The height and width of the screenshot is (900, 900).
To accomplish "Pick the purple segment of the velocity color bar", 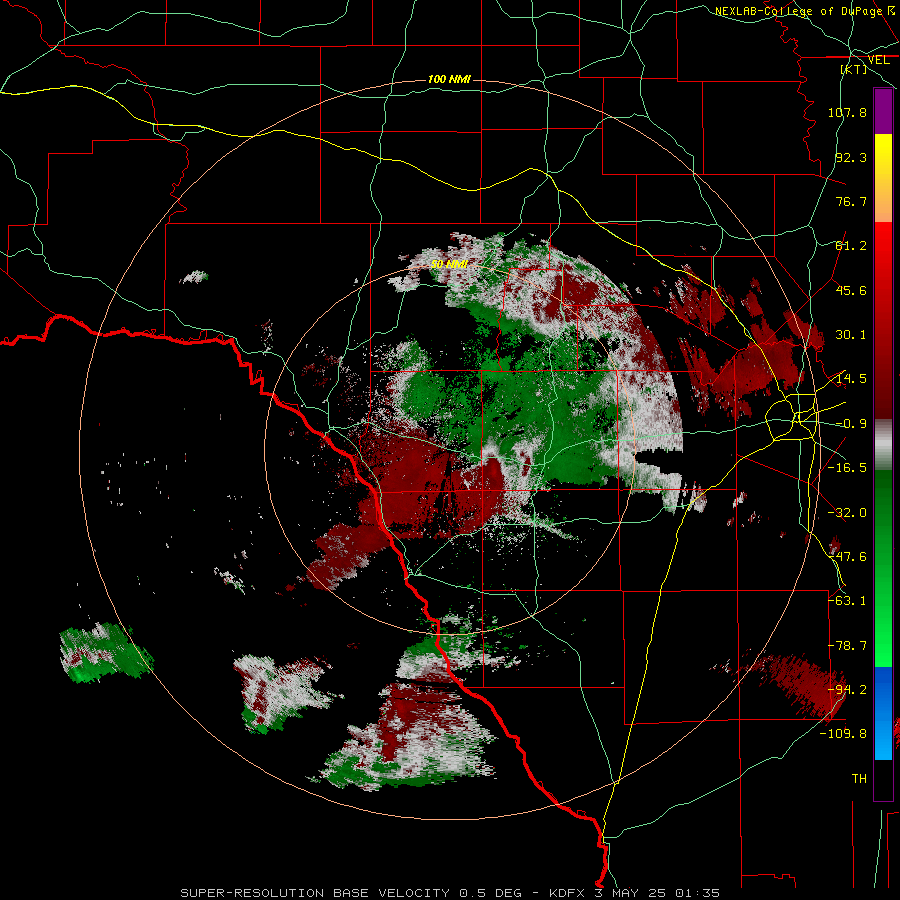I will (x=883, y=111).
